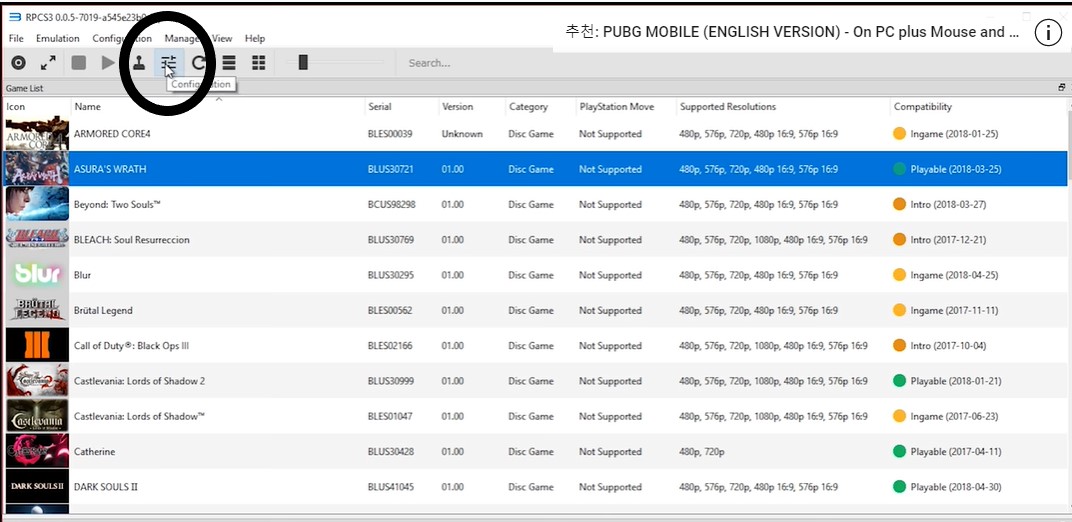Click the Stop emulation toolbar button

[x=79, y=63]
